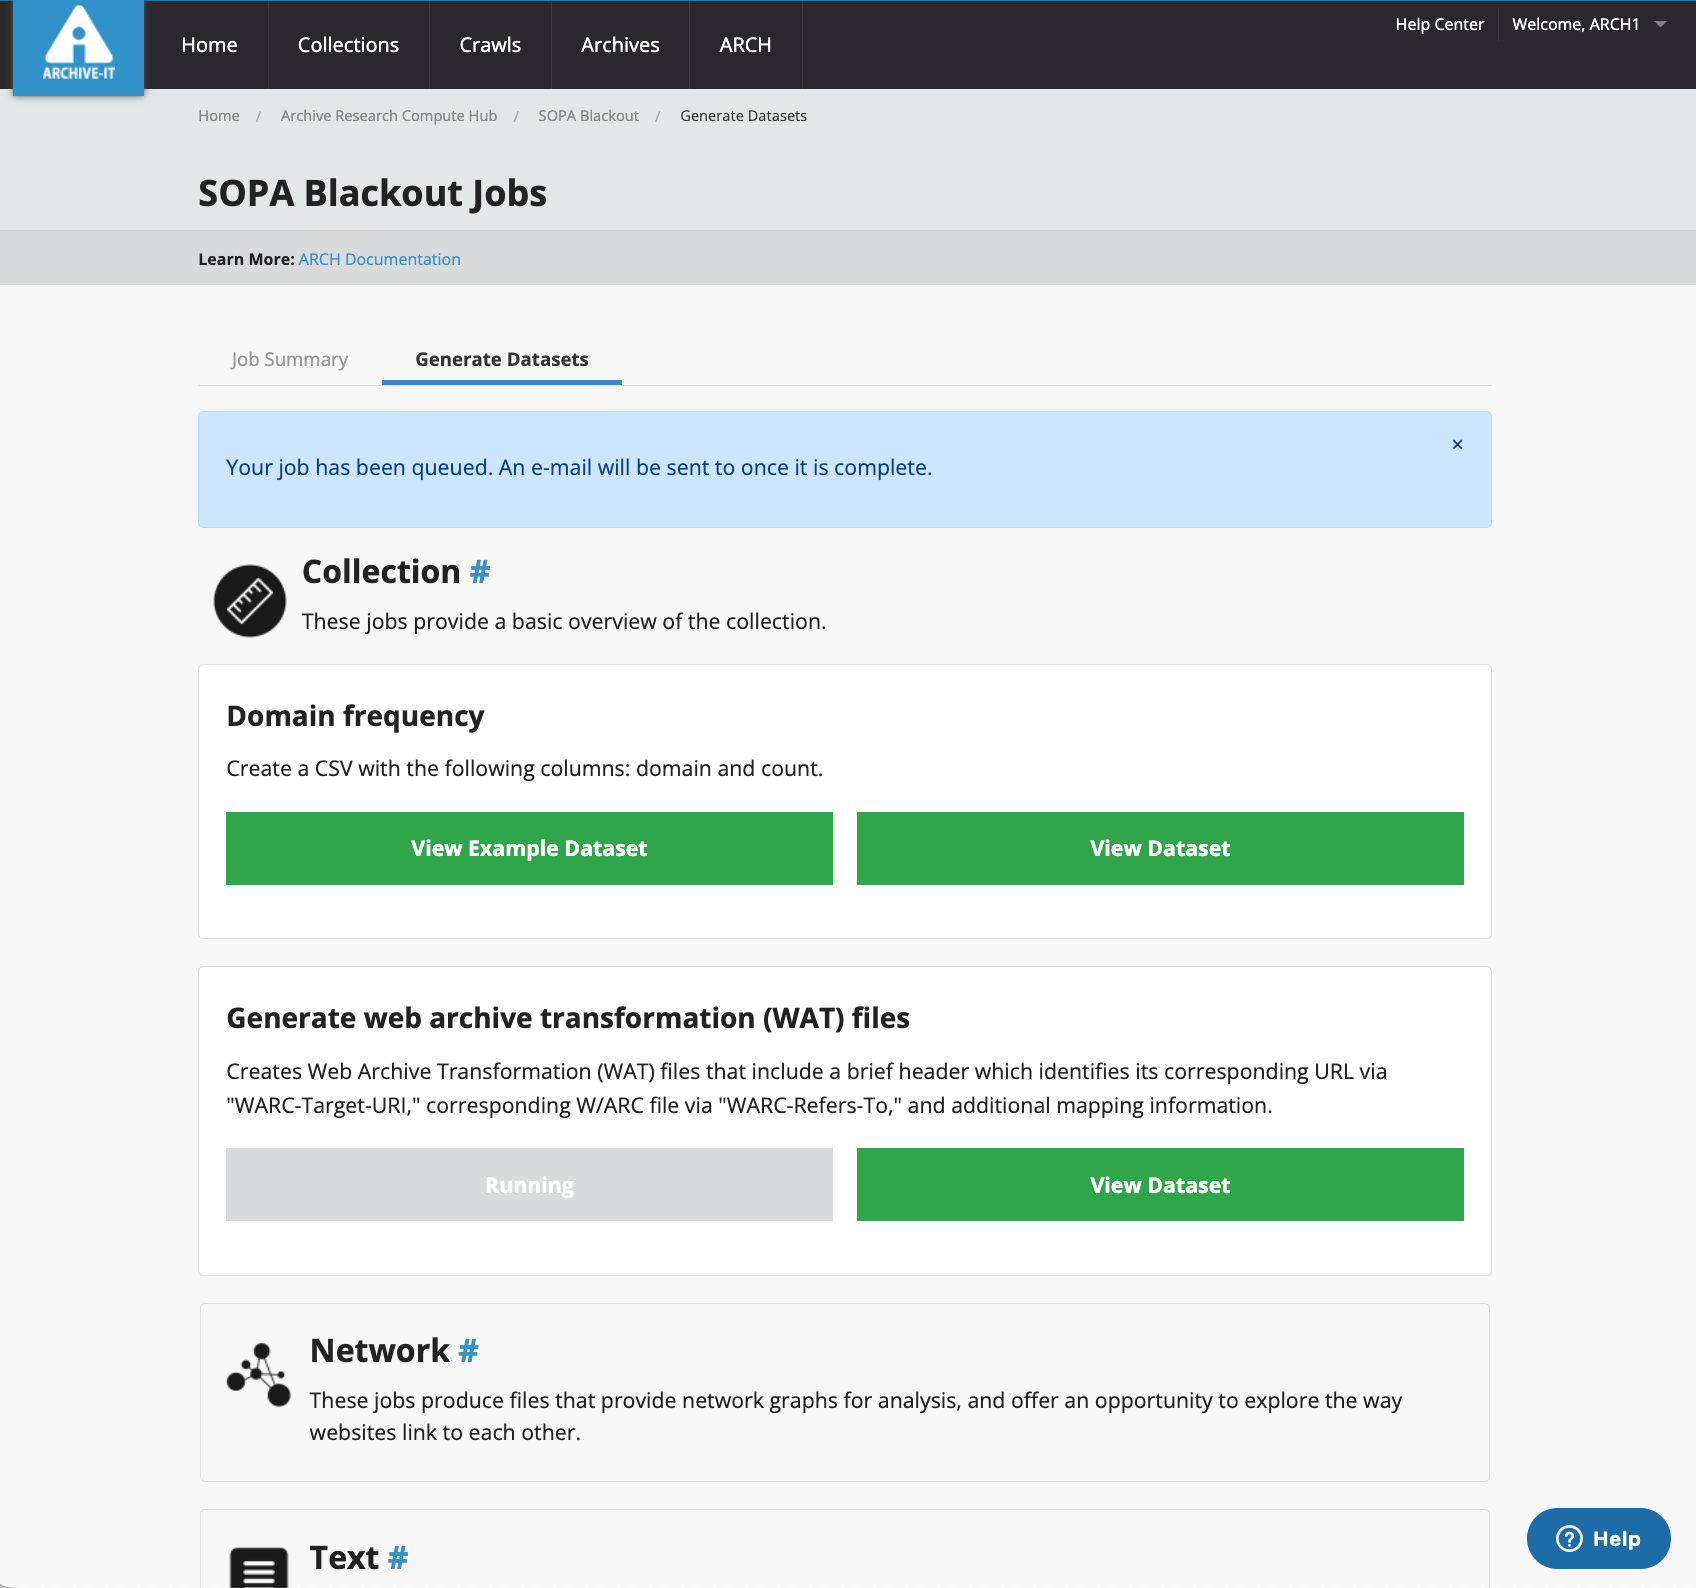The image size is (1696, 1588).
Task: Dismiss the job queued notification
Action: click(1457, 445)
